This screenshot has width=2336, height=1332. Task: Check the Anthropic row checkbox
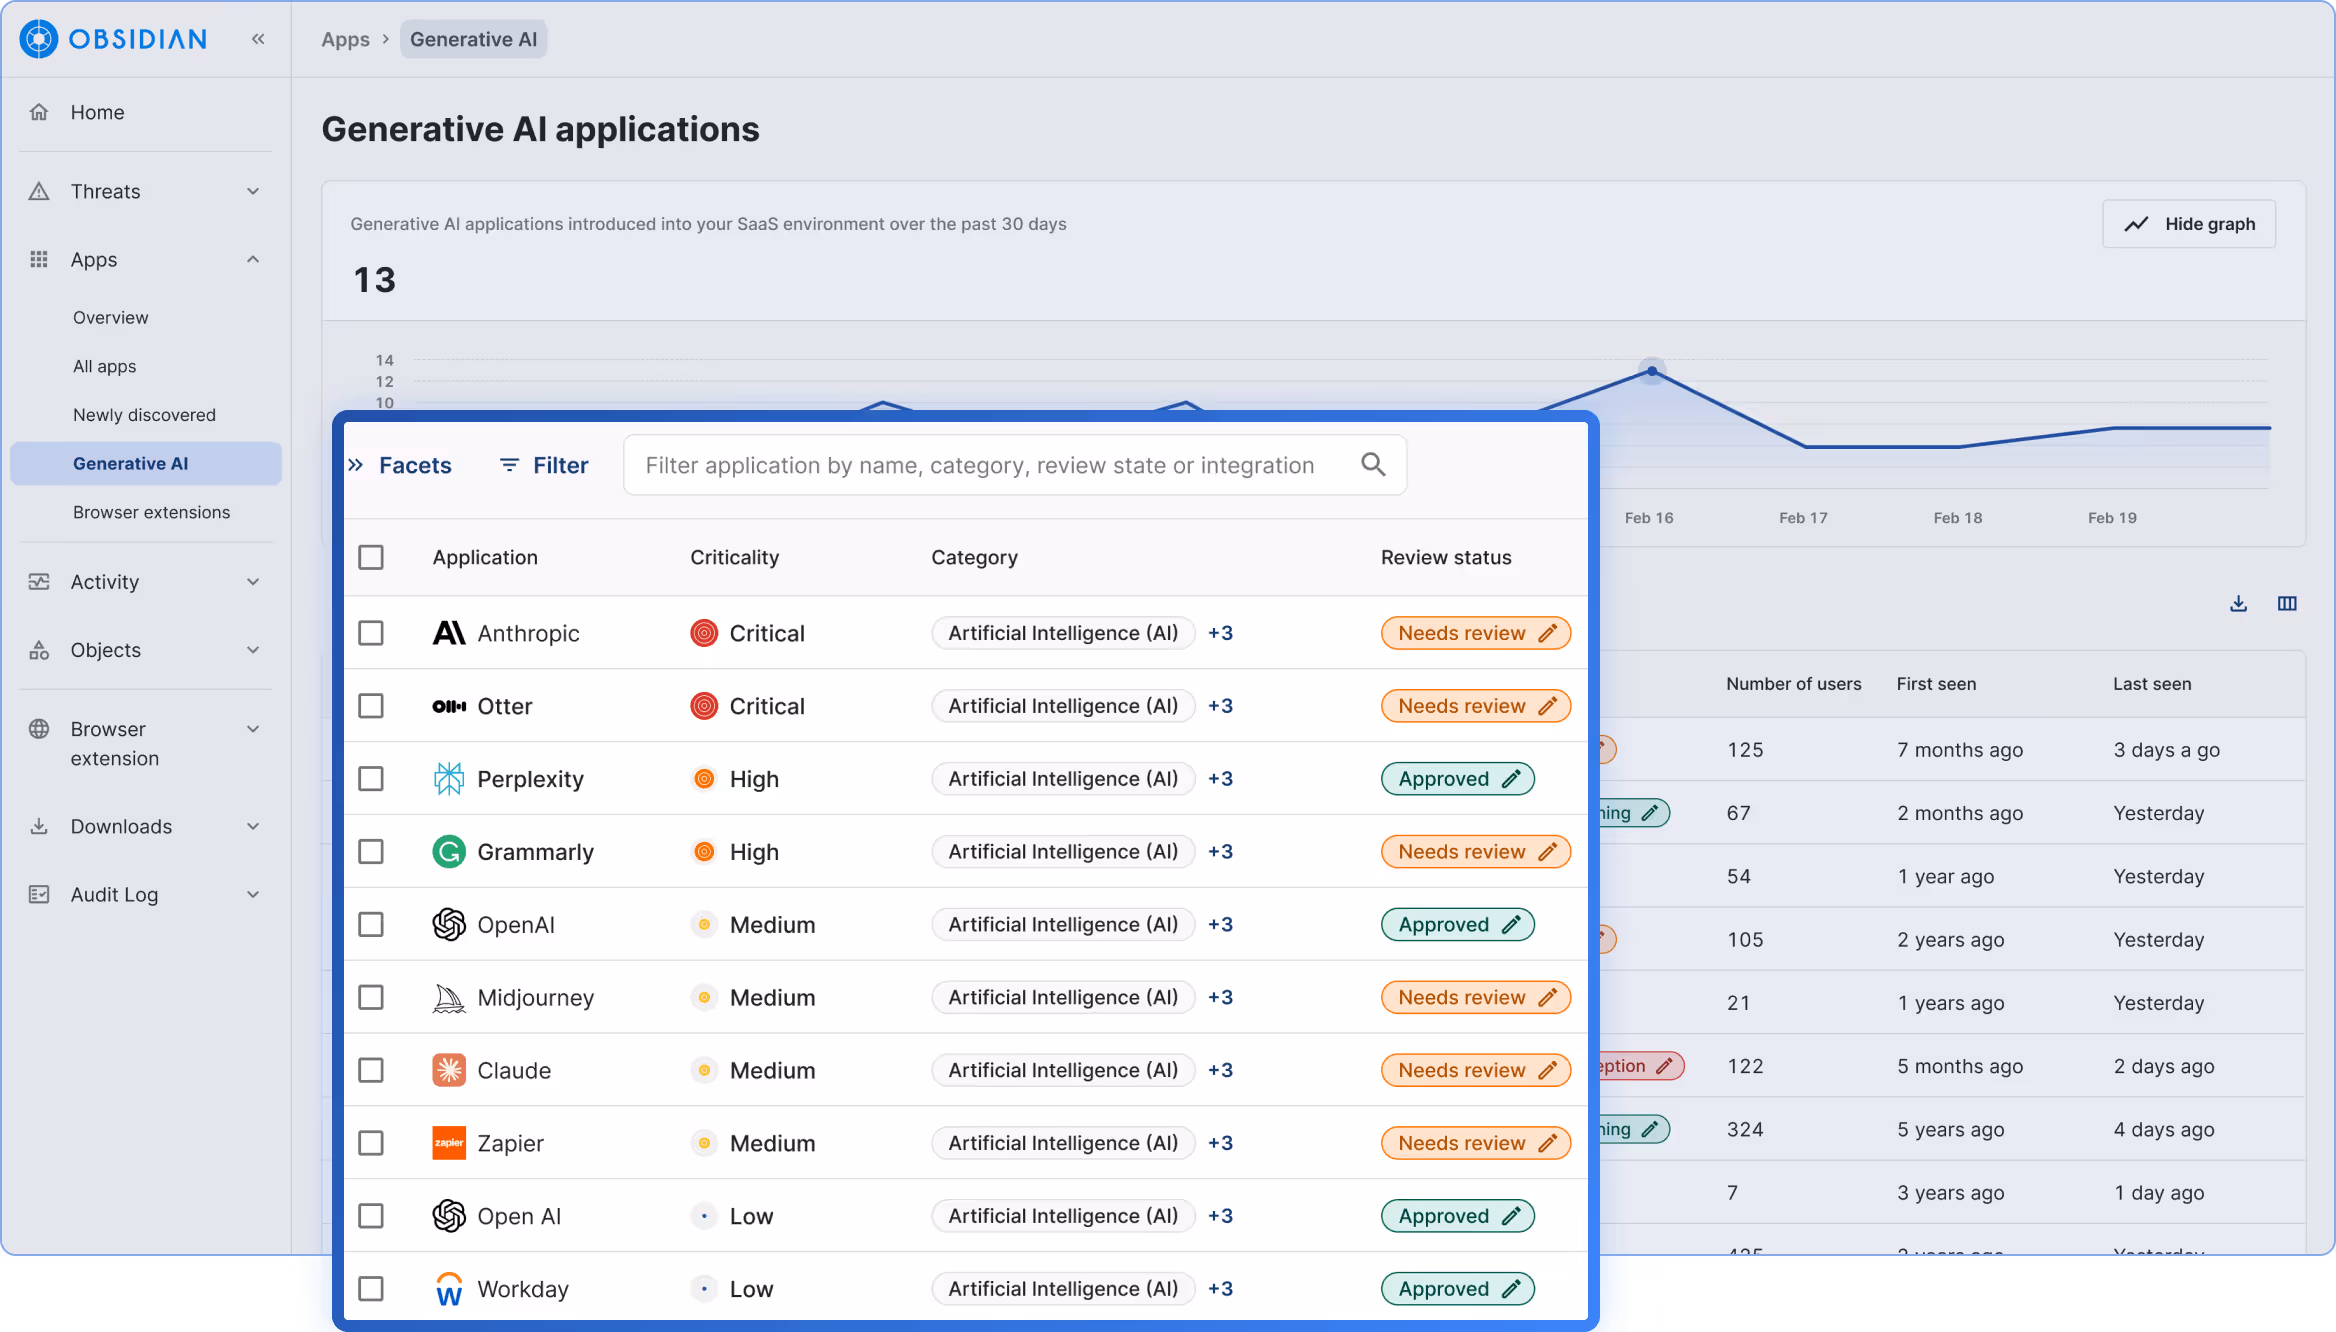point(371,633)
